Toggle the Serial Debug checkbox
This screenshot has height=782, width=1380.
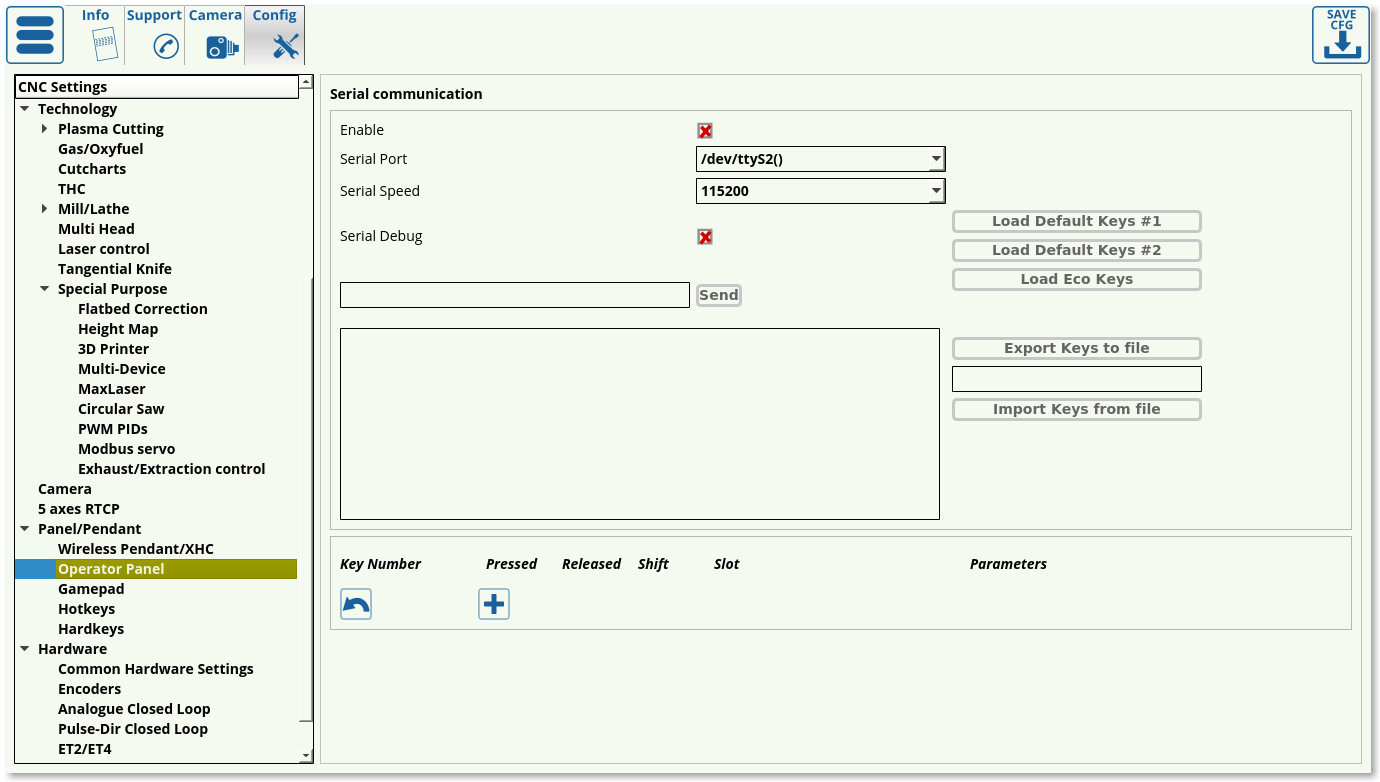705,237
